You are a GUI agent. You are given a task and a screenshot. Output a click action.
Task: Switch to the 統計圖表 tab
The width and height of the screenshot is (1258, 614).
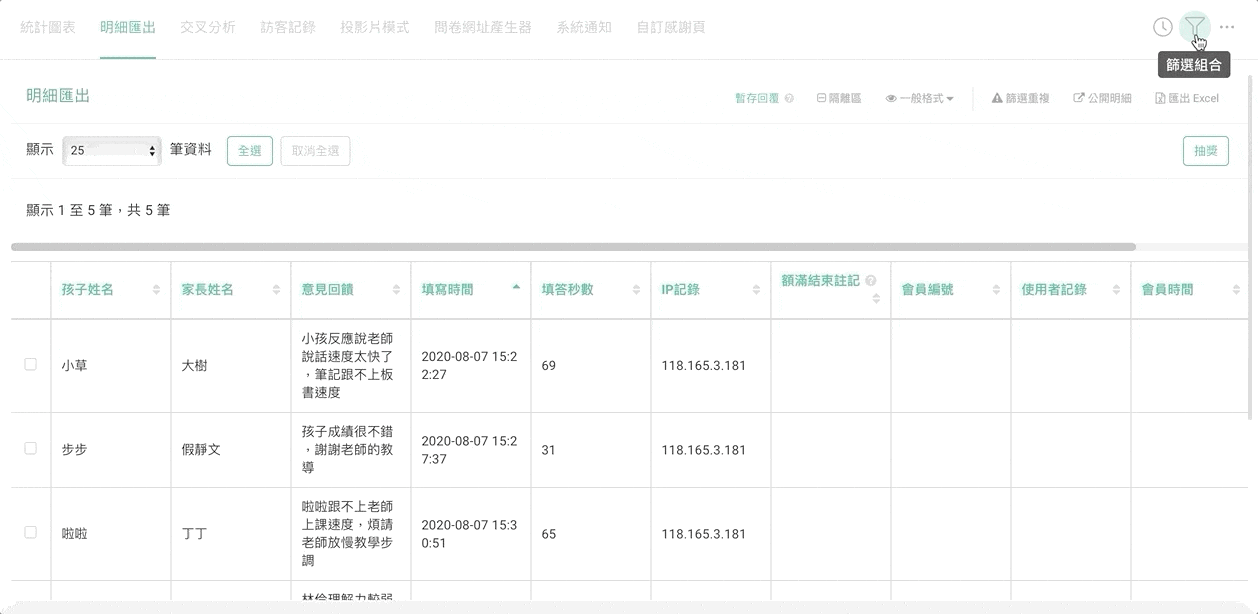pyautogui.click(x=48, y=27)
